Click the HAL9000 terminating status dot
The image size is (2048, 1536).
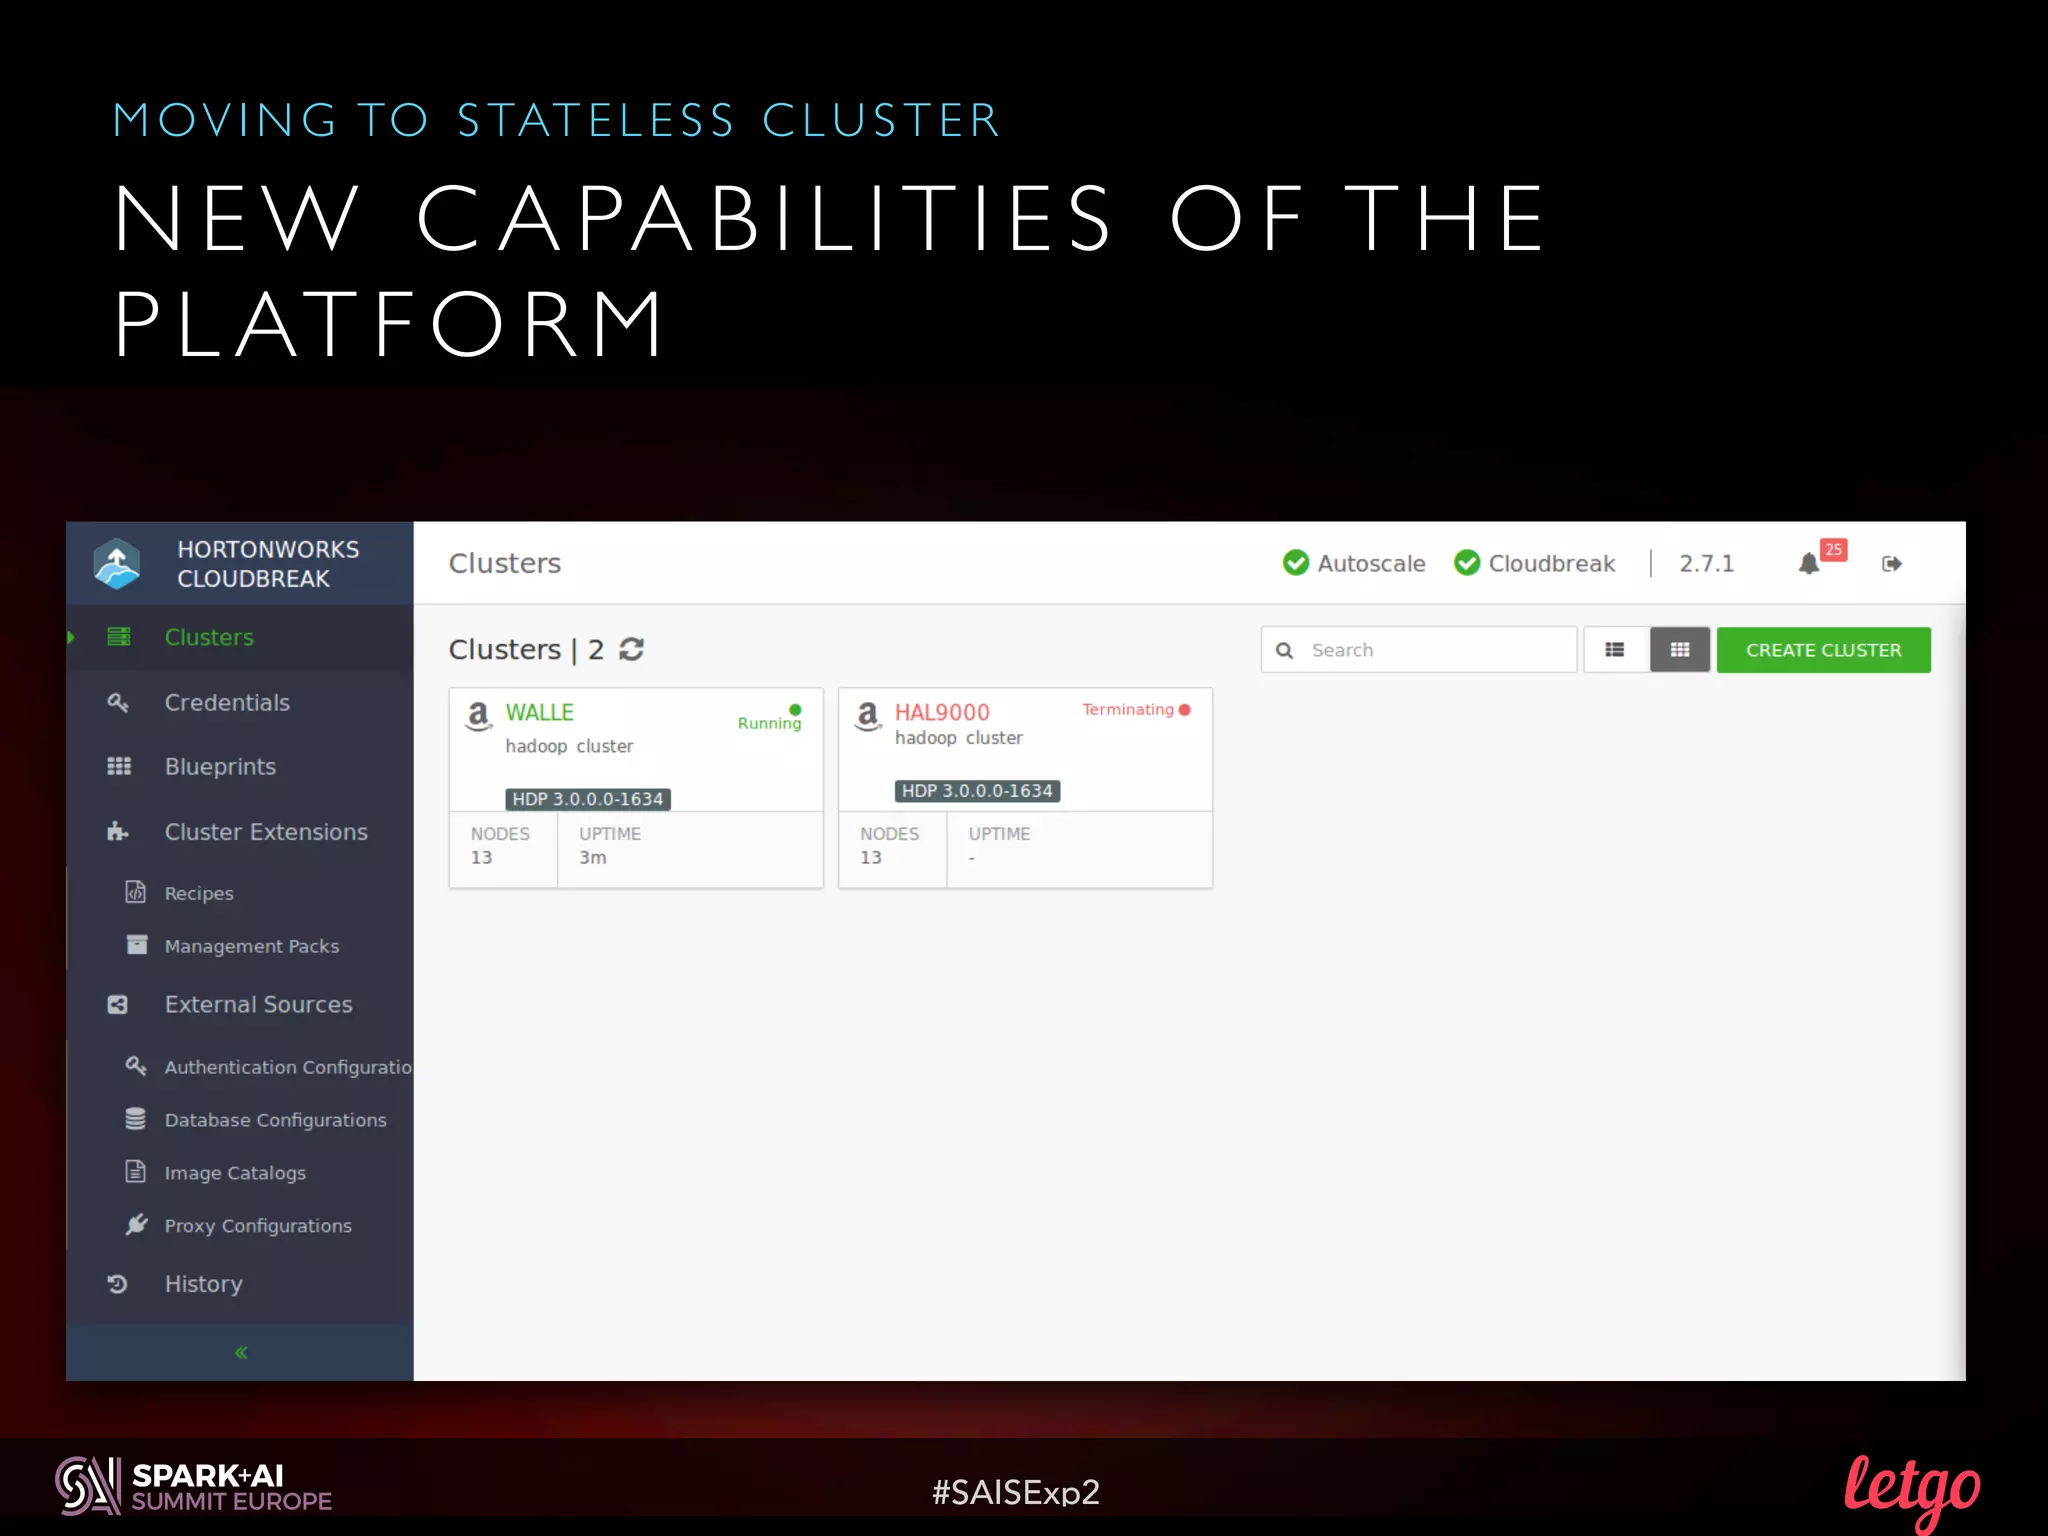coord(1185,710)
